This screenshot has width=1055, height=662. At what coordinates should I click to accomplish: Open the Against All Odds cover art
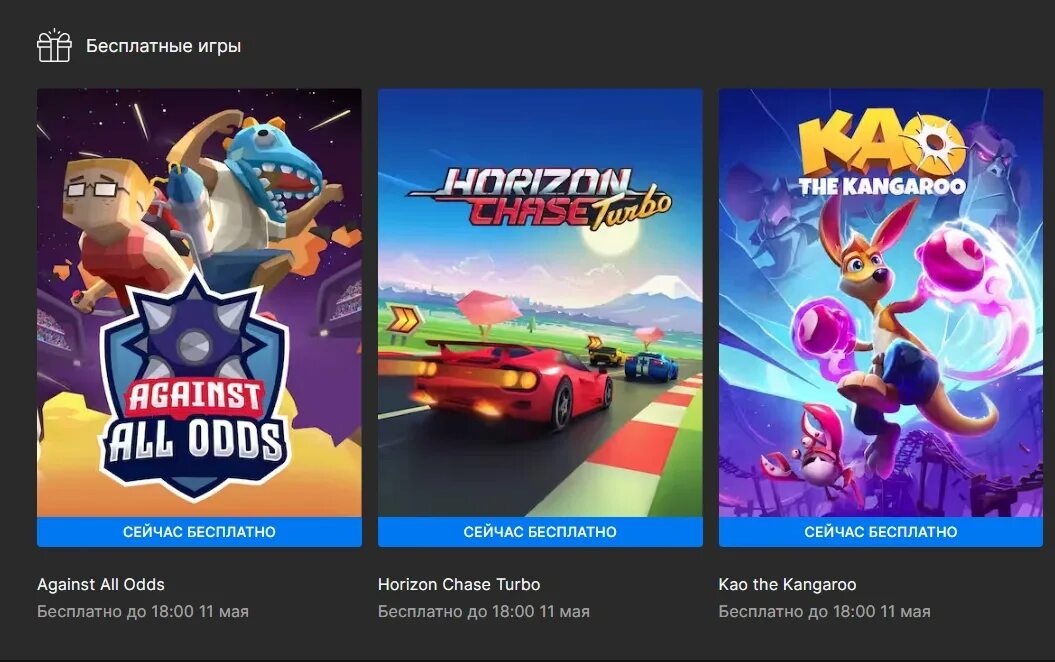(x=199, y=303)
